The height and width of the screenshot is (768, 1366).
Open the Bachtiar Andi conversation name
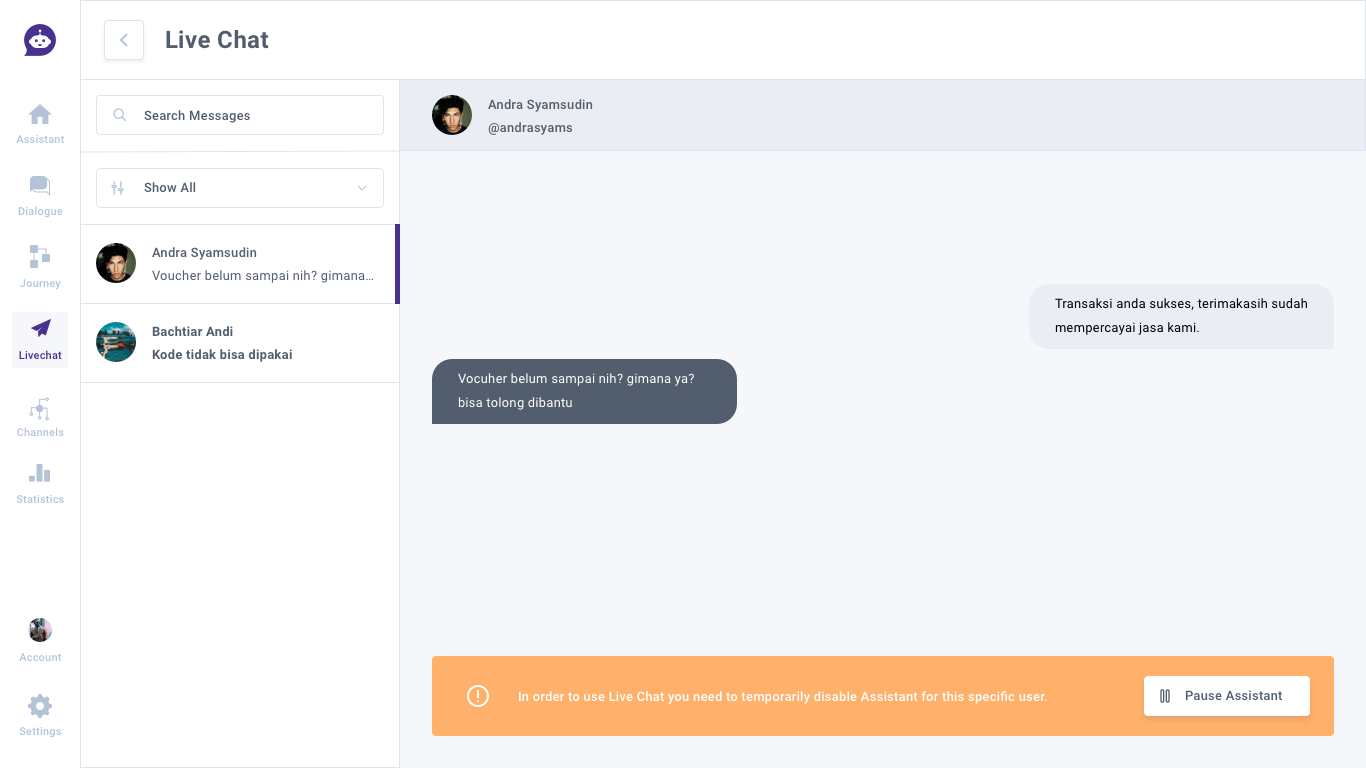pos(192,331)
